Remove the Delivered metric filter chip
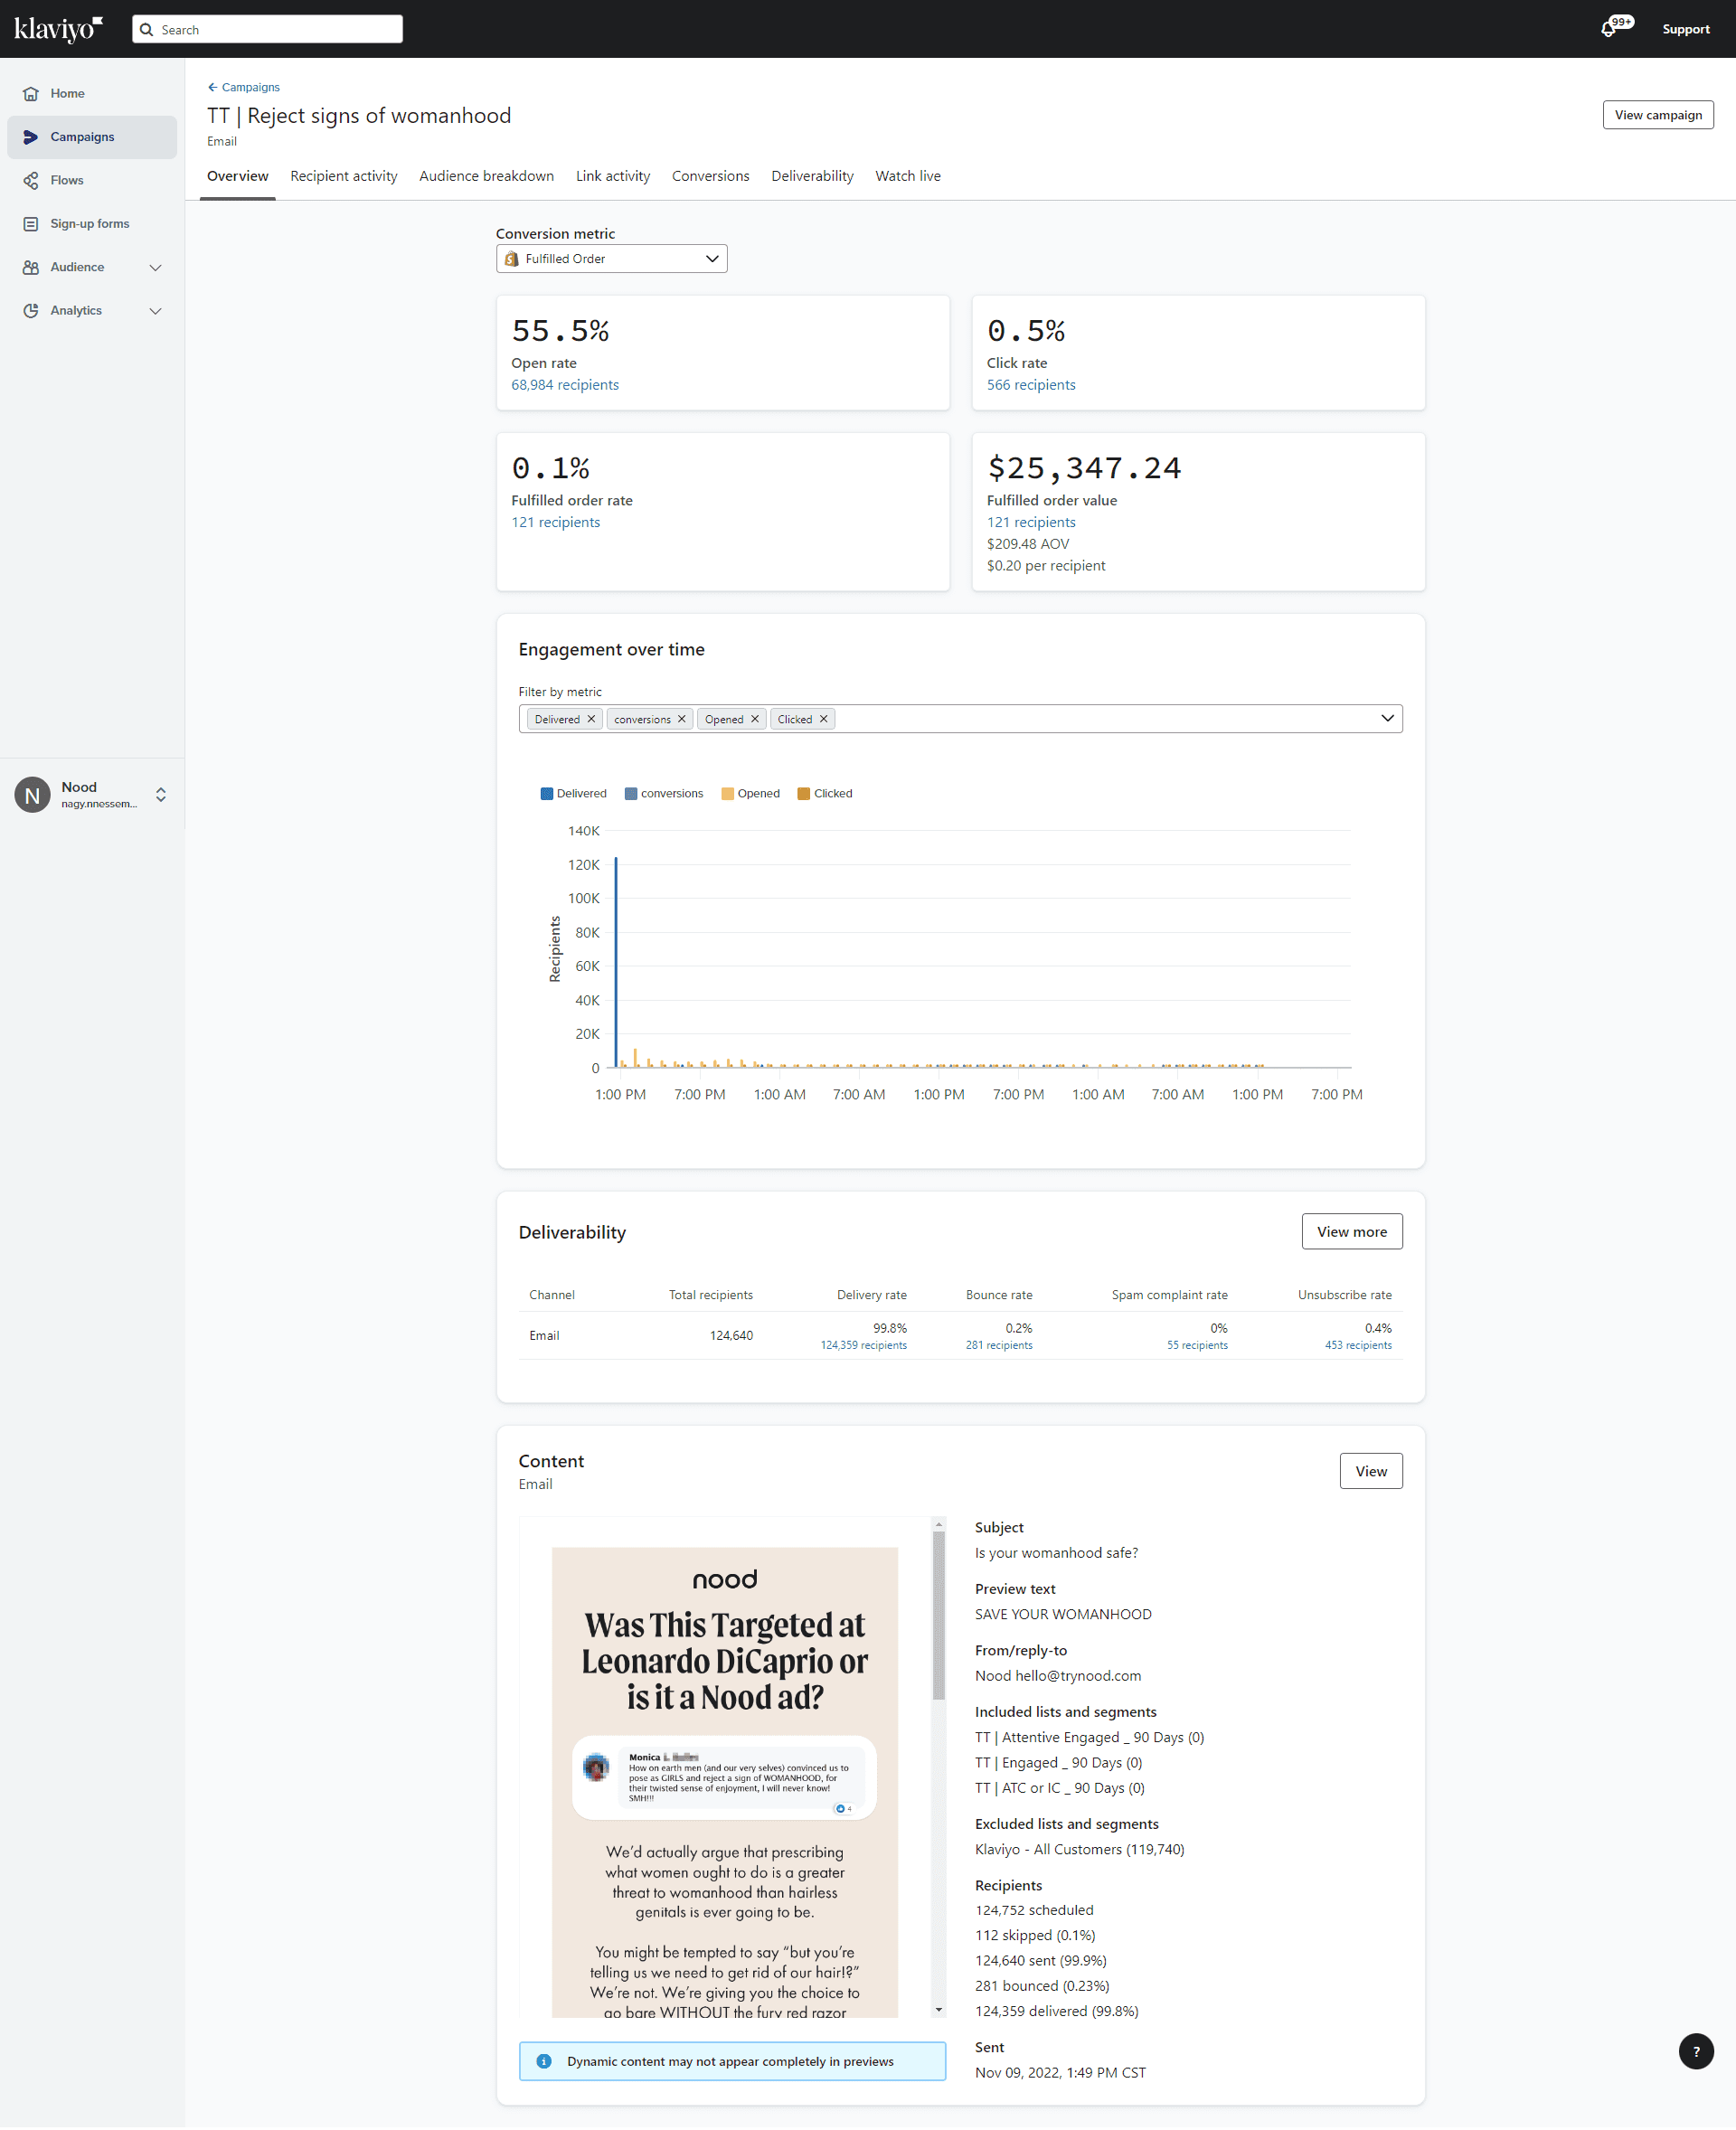The width and height of the screenshot is (1736, 2130). tap(591, 719)
